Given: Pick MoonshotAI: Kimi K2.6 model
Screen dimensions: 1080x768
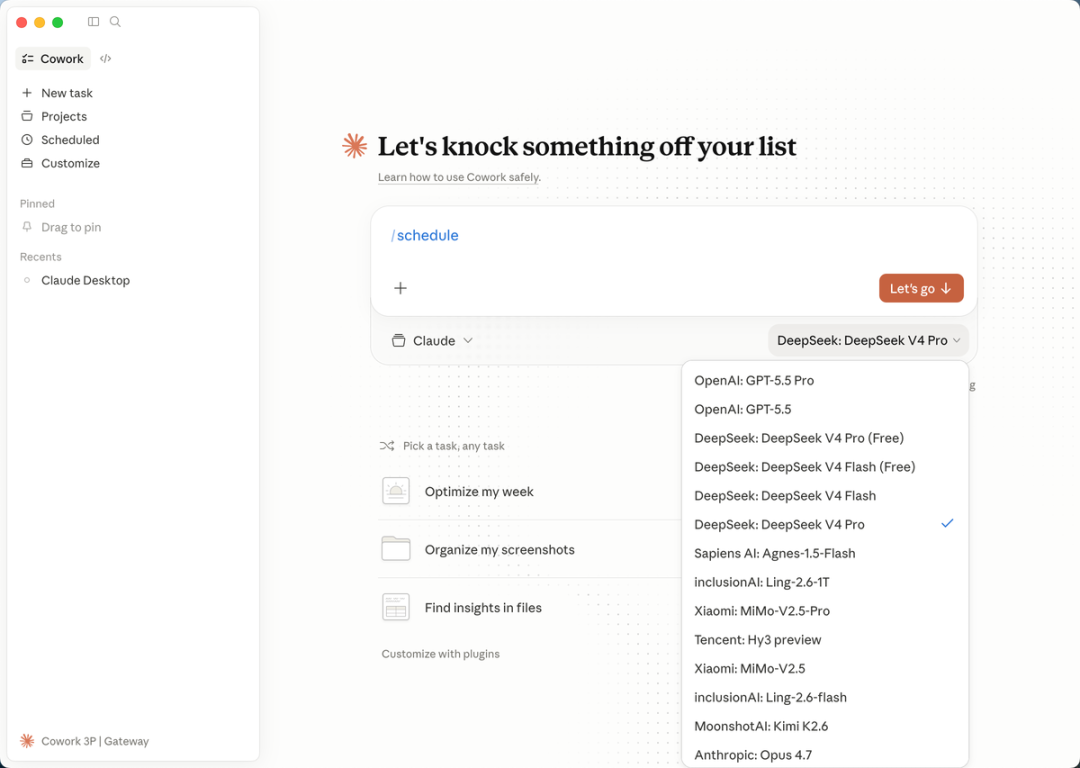Looking at the screenshot, I should point(761,726).
